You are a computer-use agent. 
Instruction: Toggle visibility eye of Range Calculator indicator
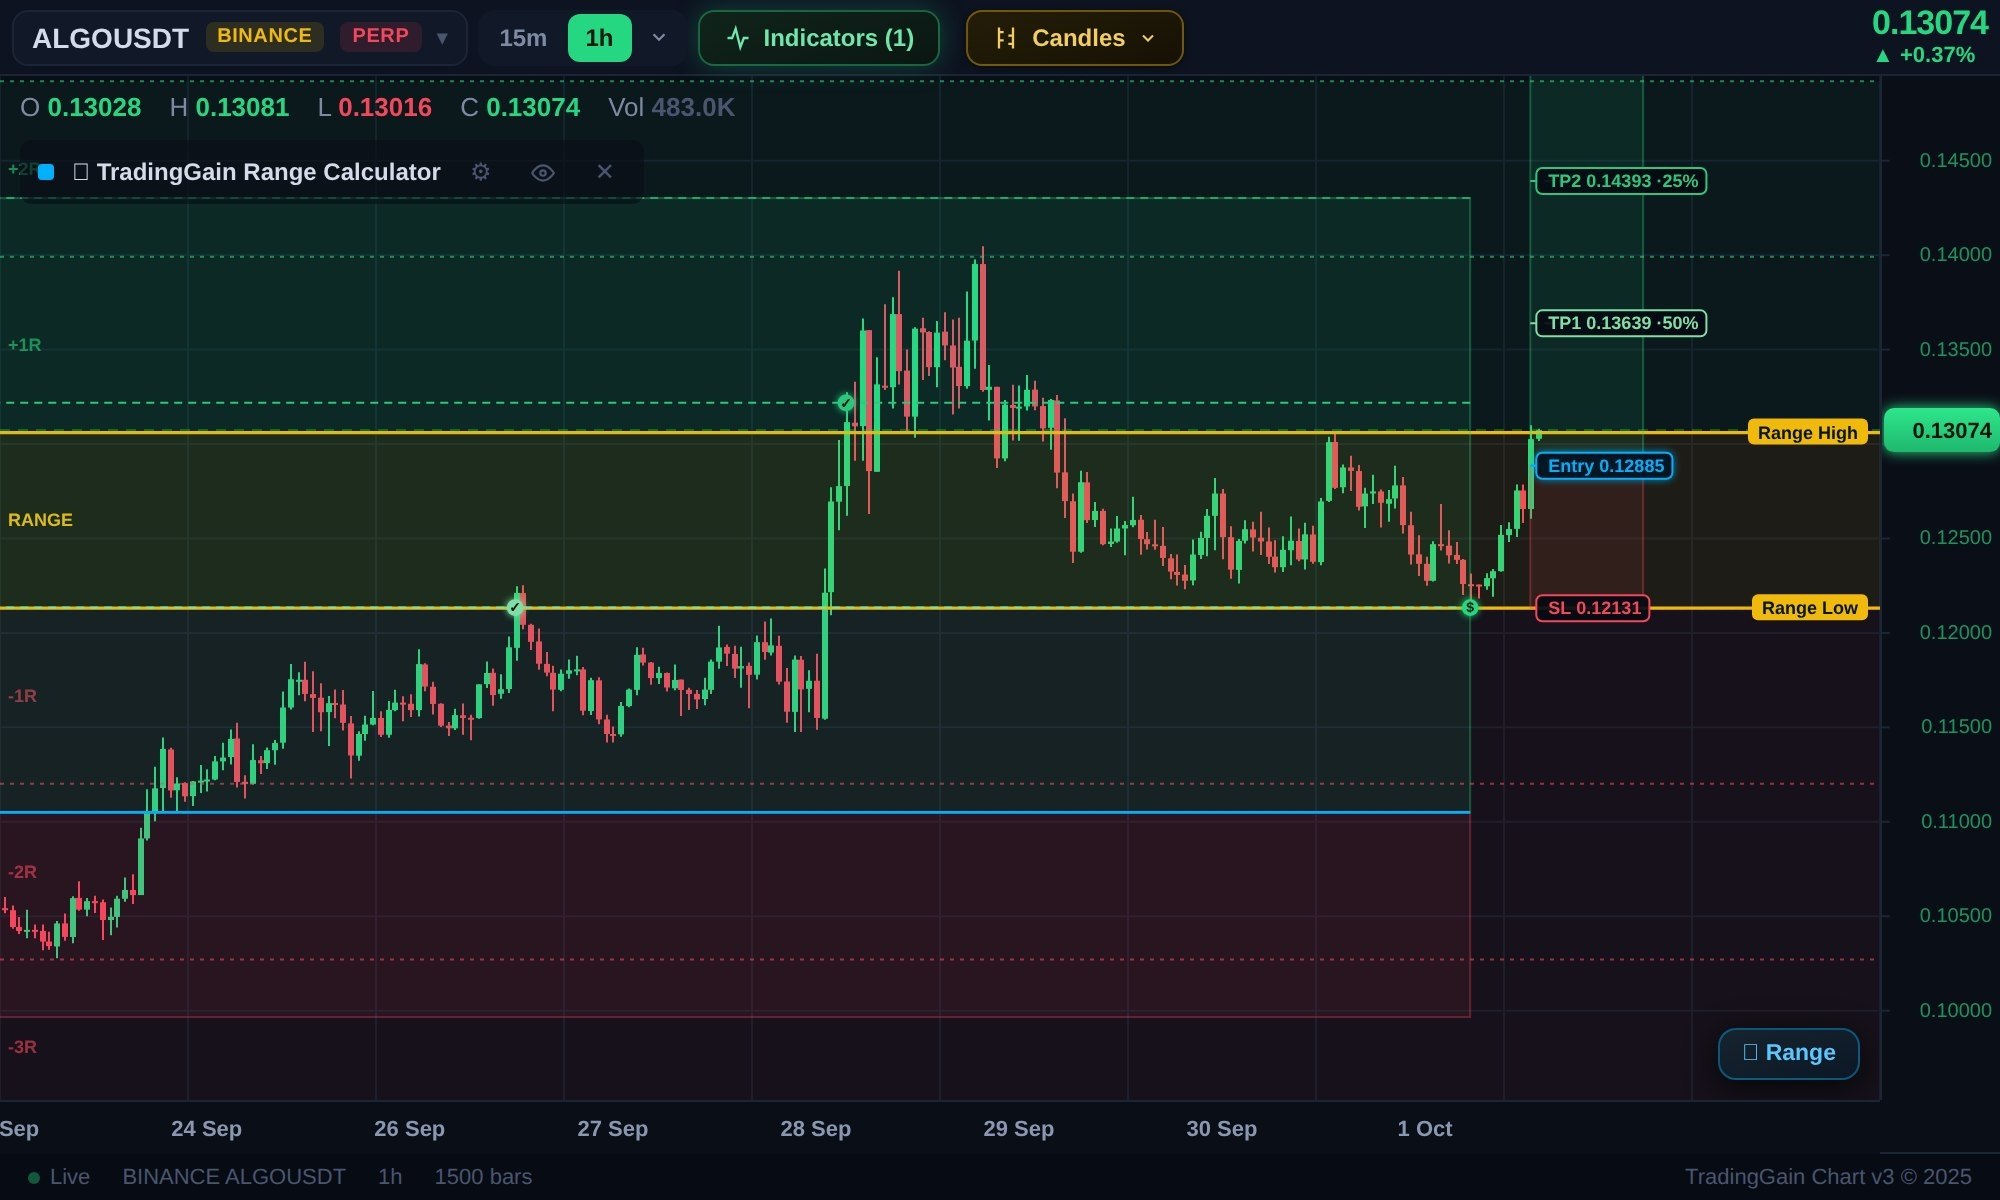click(x=543, y=172)
